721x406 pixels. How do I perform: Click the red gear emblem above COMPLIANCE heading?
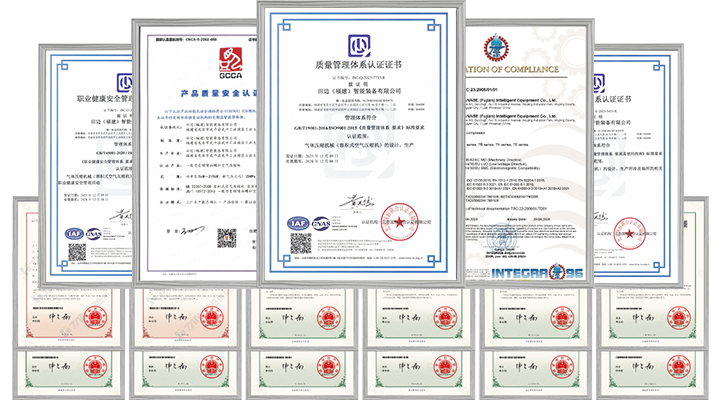(x=496, y=48)
